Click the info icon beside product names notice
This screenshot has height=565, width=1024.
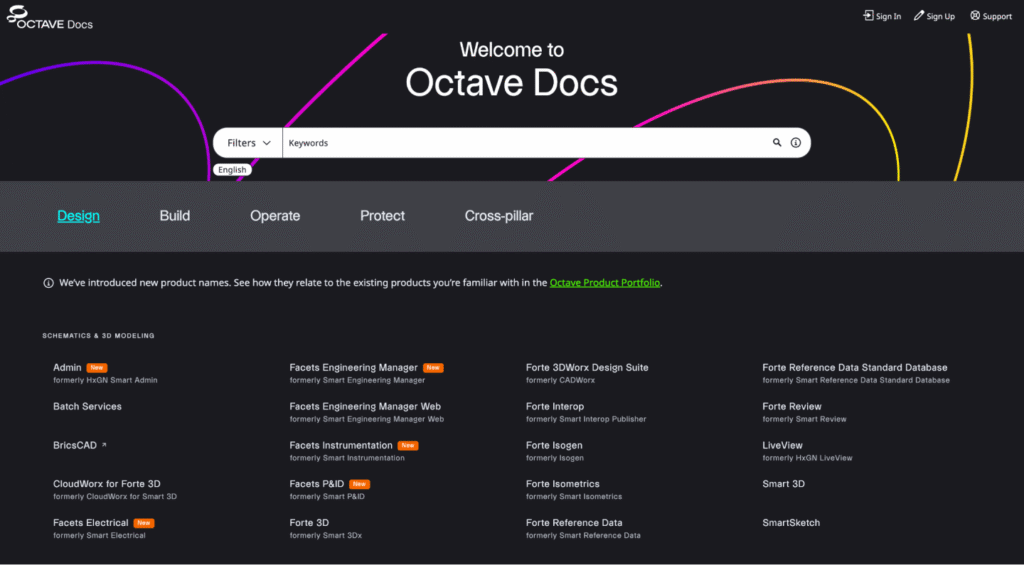pos(48,283)
